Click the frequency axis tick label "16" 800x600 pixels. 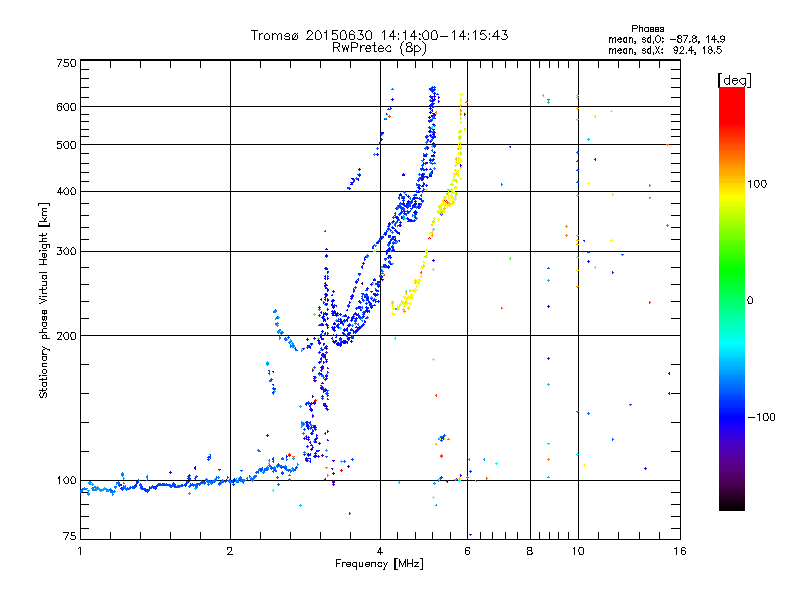pos(680,551)
